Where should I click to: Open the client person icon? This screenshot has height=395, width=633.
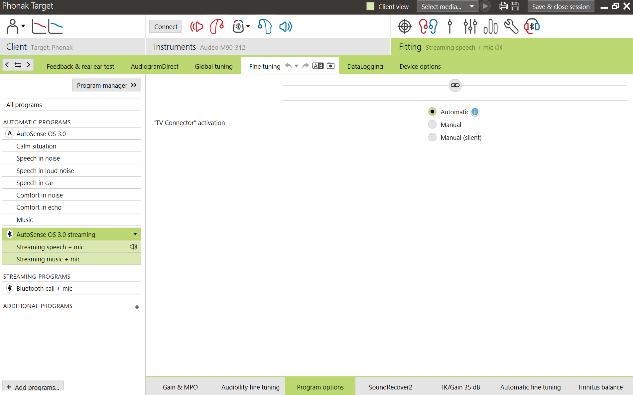[x=13, y=27]
